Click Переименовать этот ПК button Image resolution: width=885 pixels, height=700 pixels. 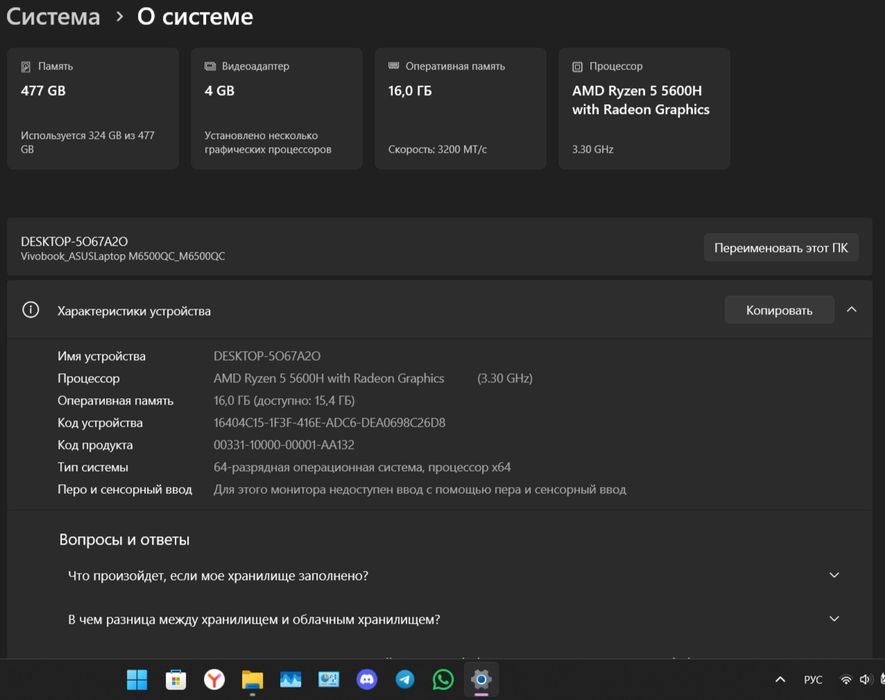tap(781, 248)
